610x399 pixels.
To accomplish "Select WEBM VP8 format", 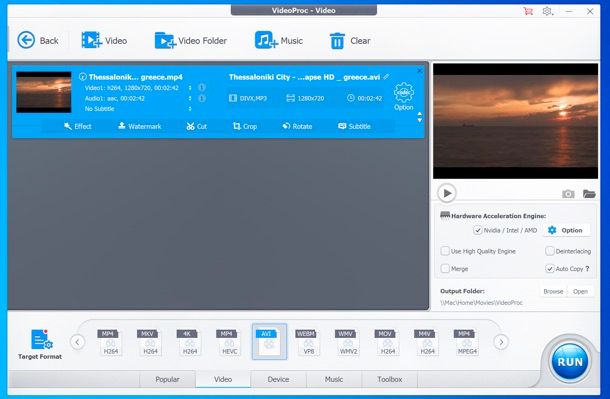I will pos(309,342).
